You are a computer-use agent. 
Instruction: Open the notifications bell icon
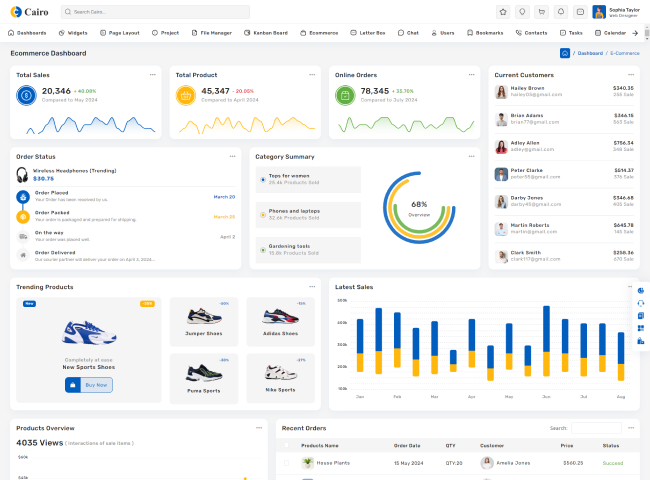[x=560, y=12]
